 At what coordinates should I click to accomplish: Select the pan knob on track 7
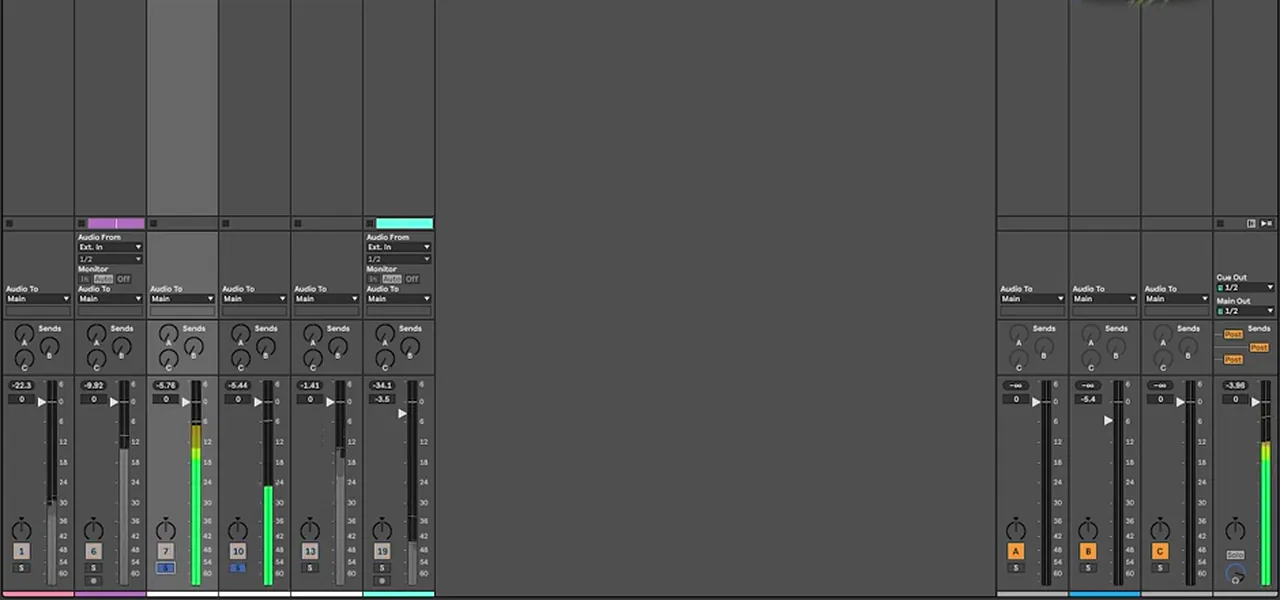[166, 530]
